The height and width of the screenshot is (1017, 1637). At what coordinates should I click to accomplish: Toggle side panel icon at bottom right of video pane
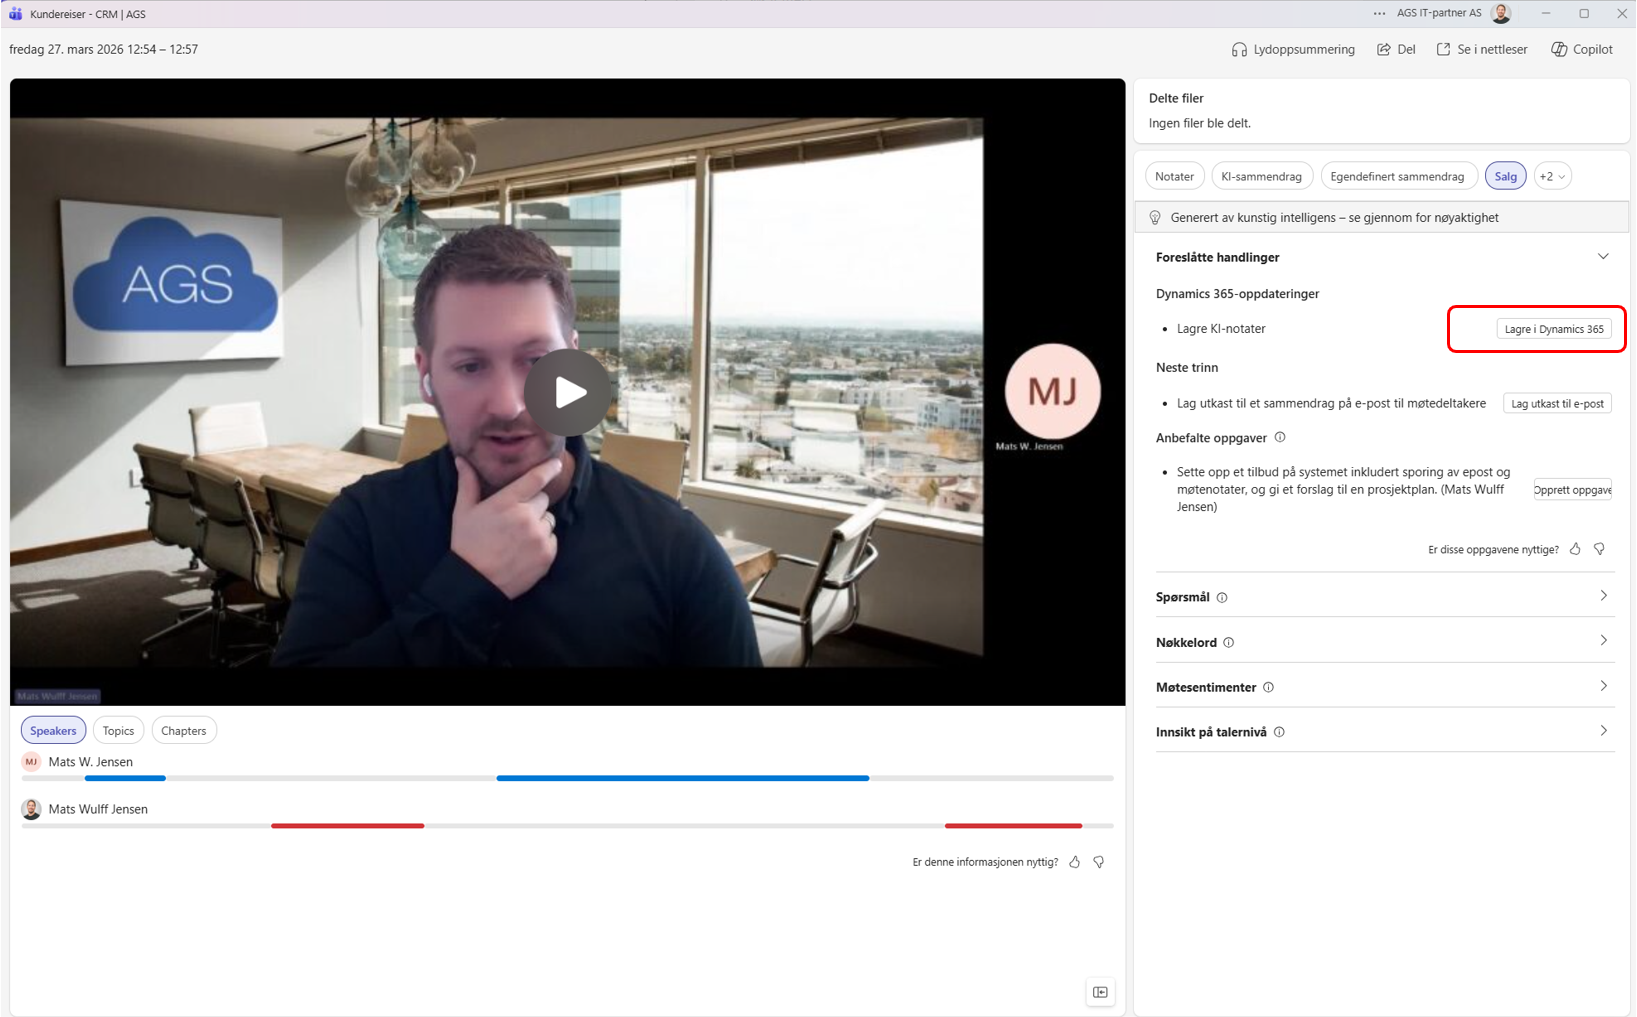(x=1100, y=992)
